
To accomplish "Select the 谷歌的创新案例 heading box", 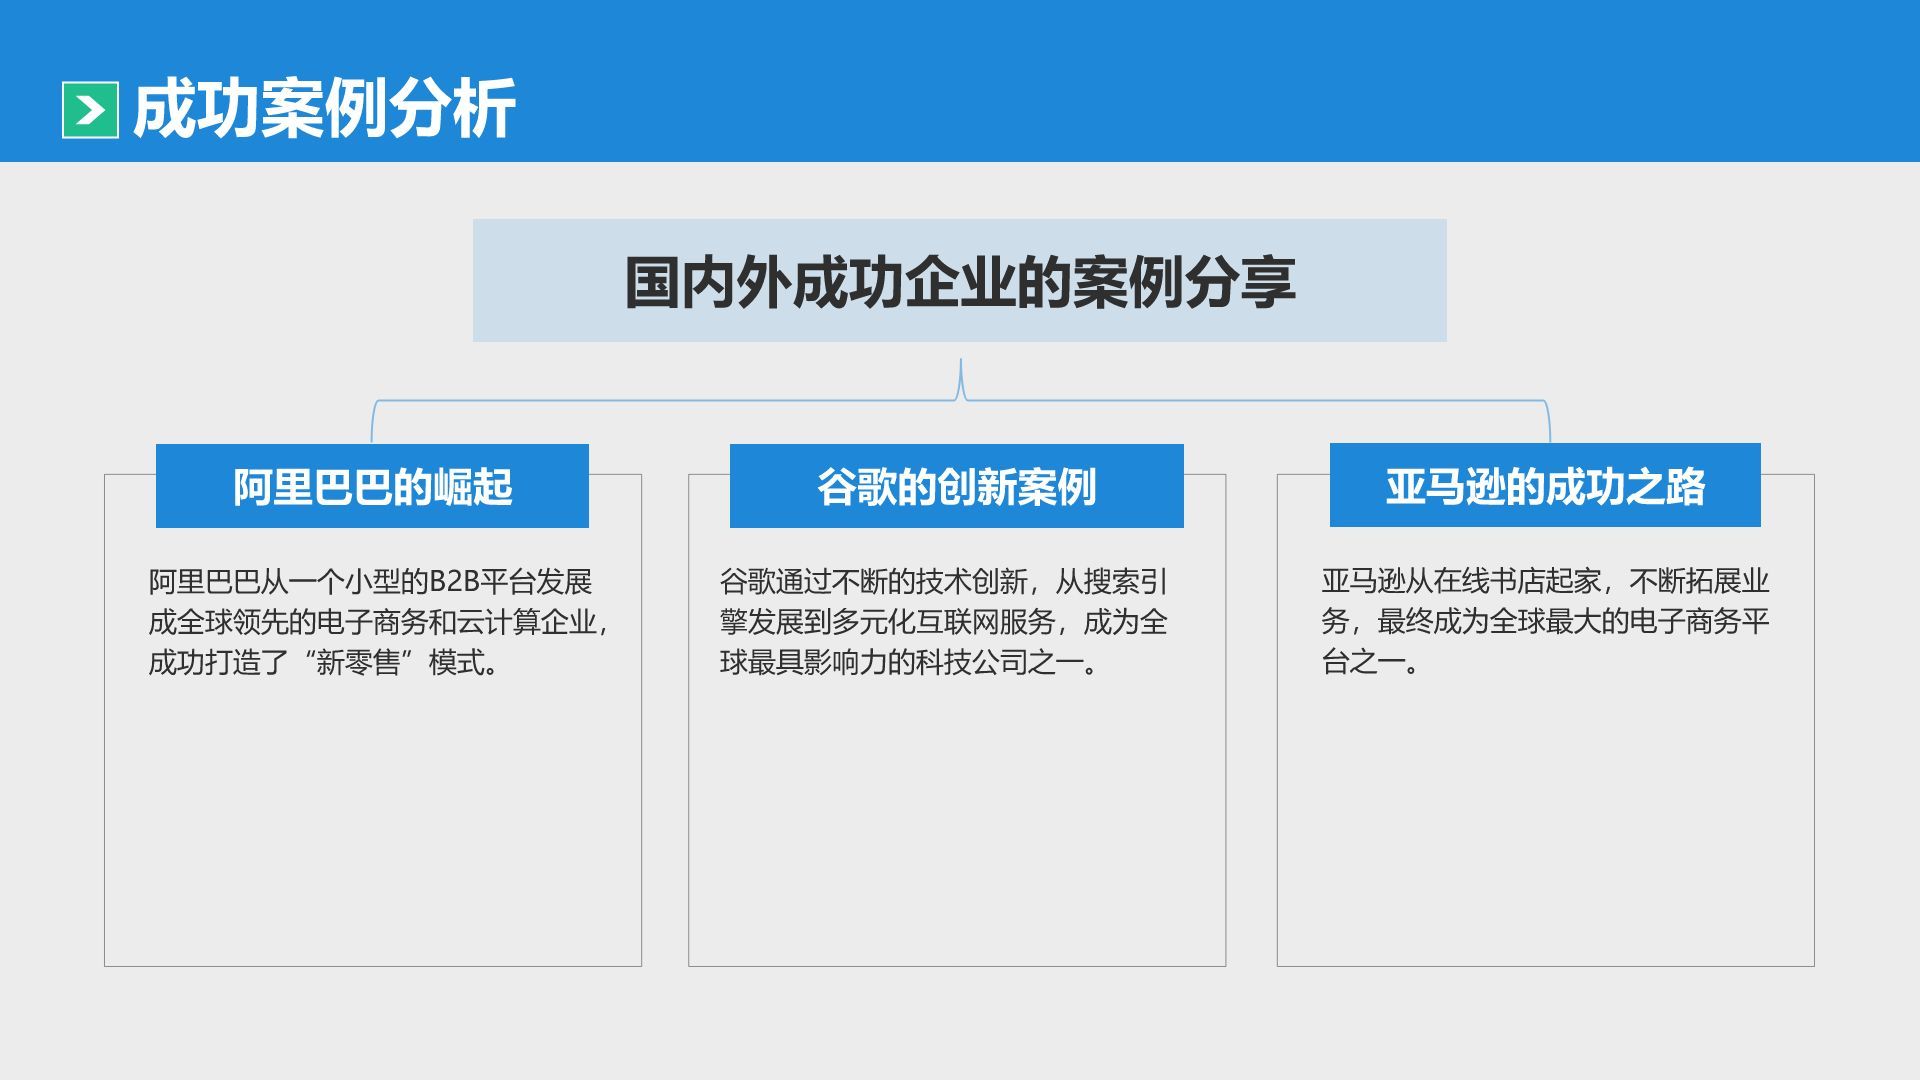I will tap(956, 486).
